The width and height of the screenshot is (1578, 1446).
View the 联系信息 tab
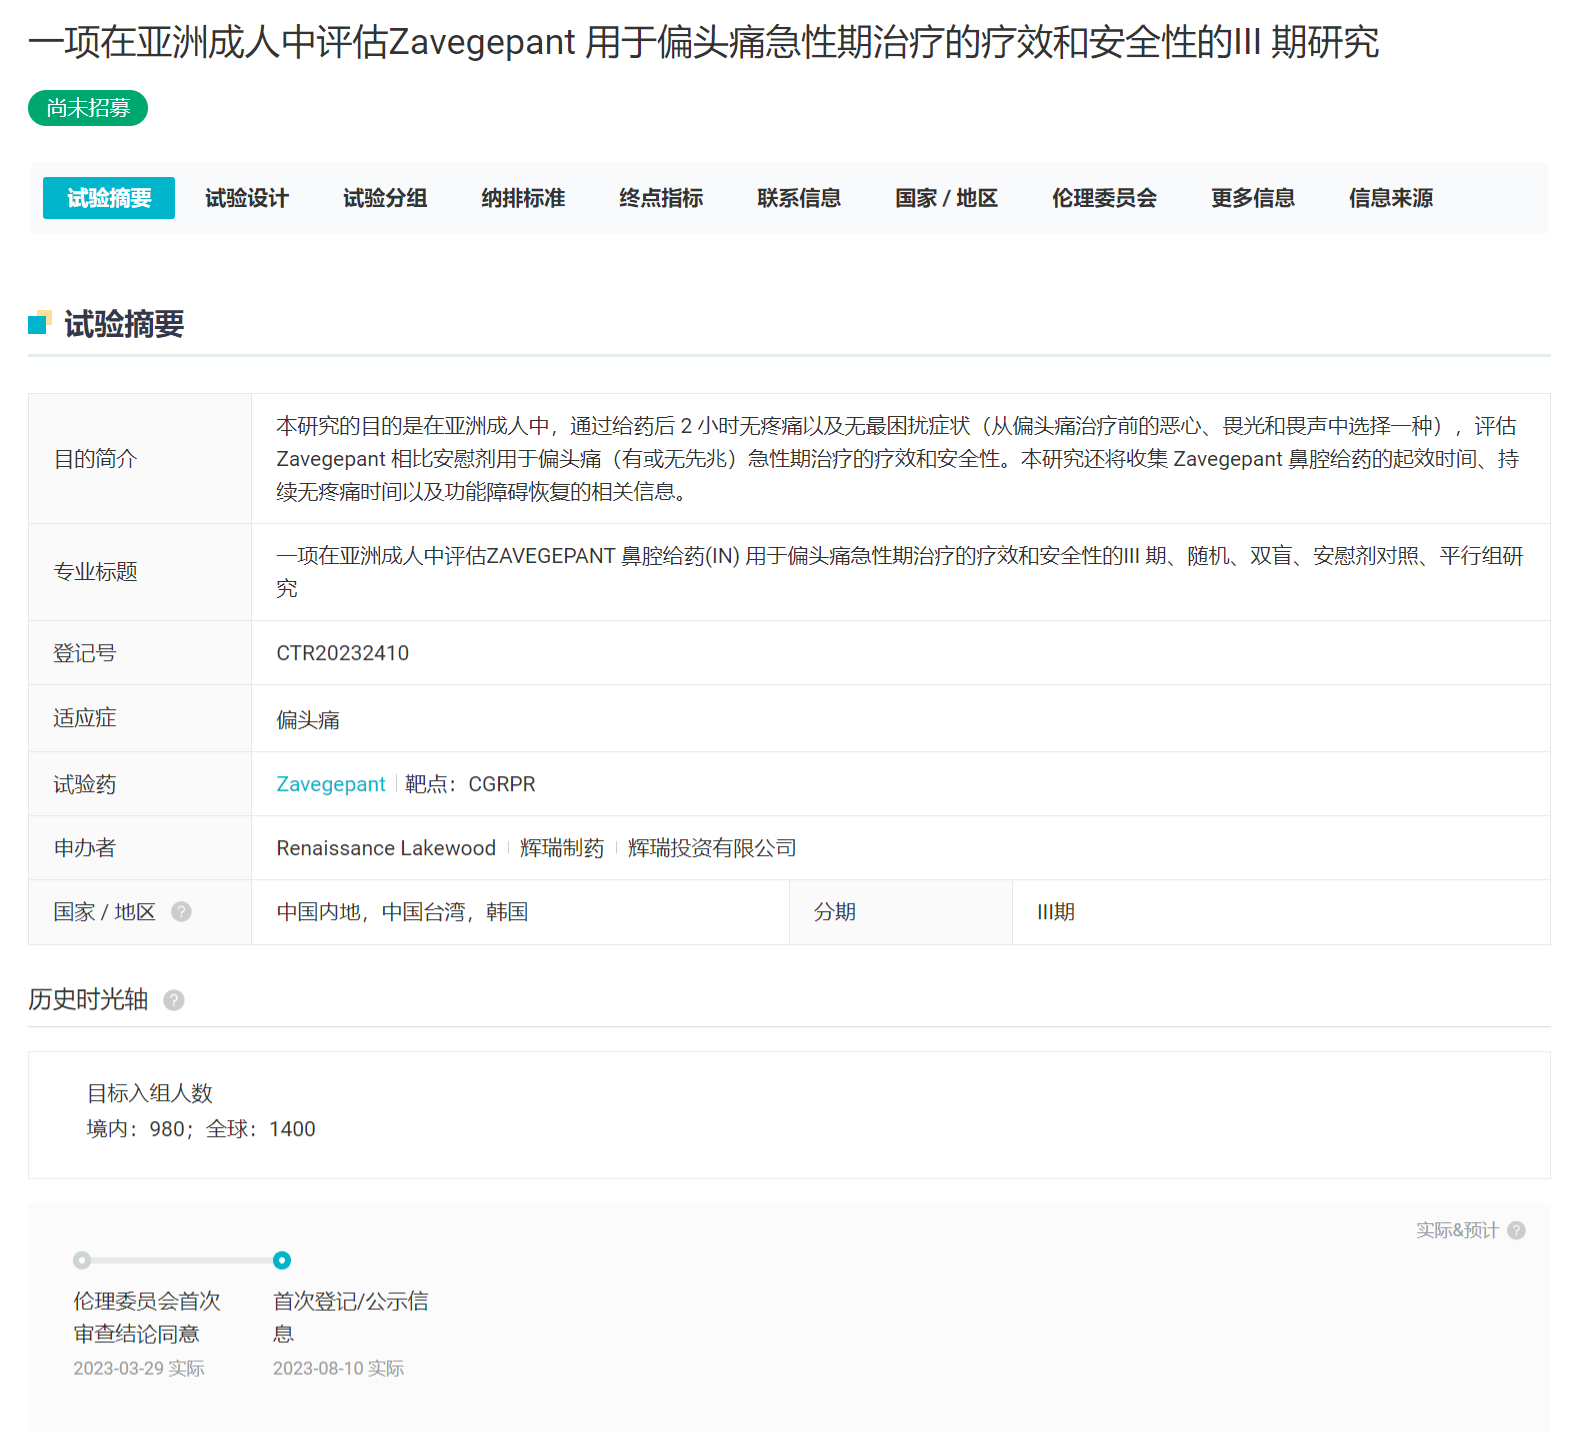point(799,198)
